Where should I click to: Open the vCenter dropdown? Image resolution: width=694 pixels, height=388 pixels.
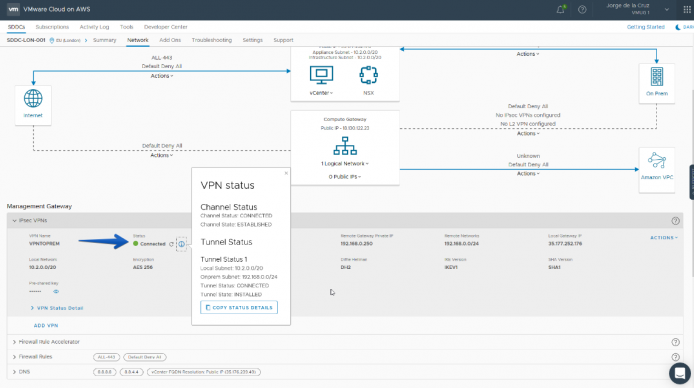coord(321,93)
